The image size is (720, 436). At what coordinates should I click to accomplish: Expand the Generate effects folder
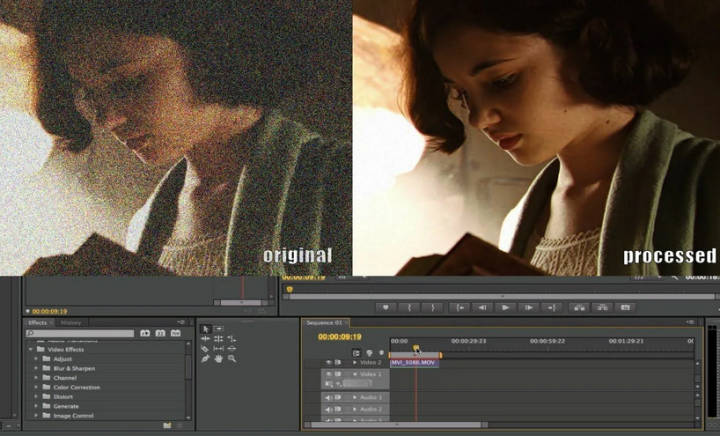pos(36,406)
